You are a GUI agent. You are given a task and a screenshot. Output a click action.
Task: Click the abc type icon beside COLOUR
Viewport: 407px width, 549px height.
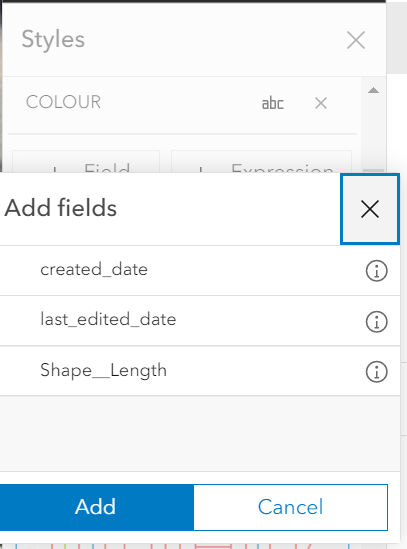273,103
